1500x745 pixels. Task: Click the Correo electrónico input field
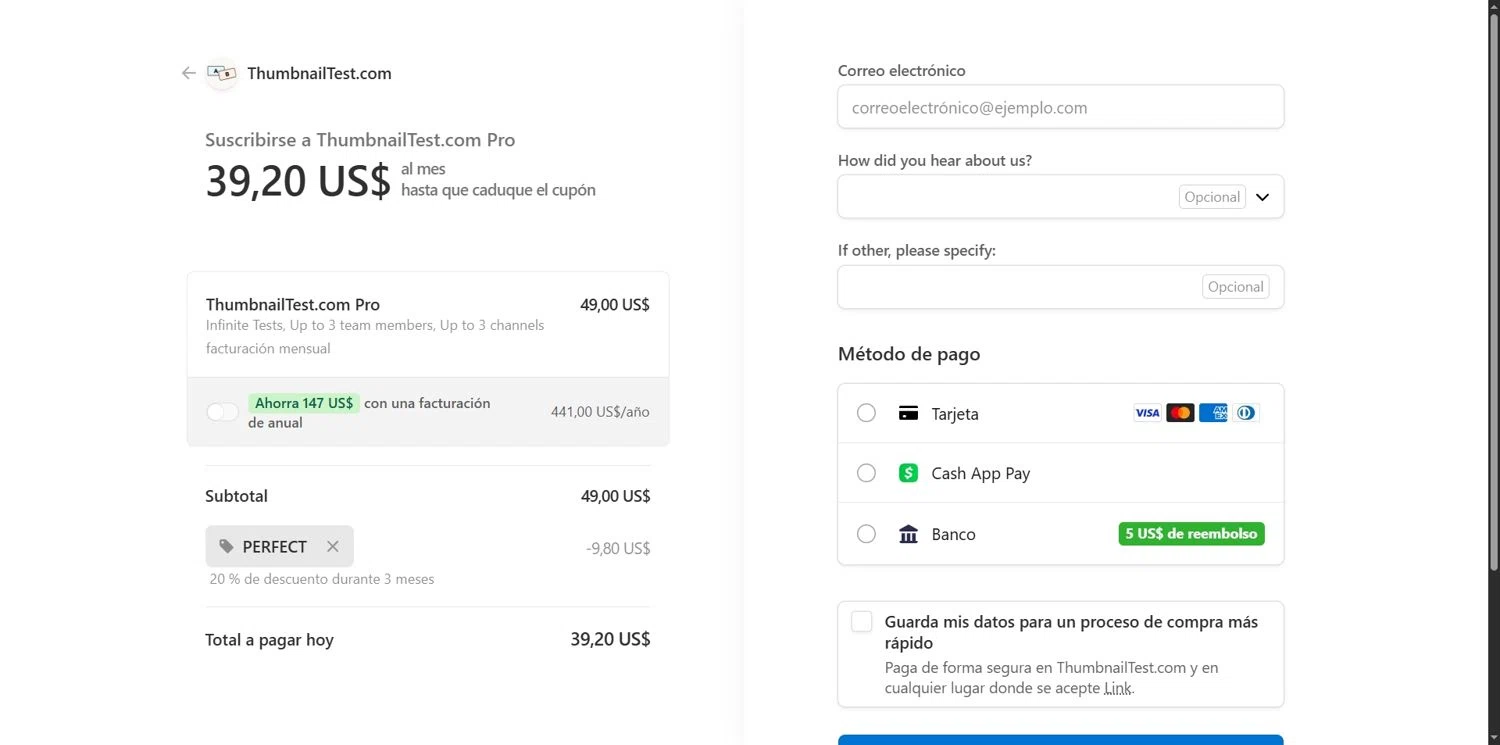coord(1060,107)
